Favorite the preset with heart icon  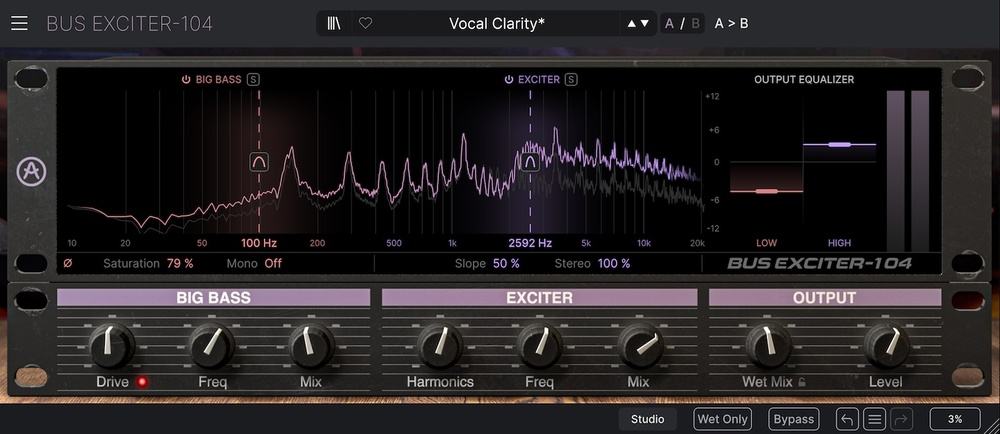point(365,24)
